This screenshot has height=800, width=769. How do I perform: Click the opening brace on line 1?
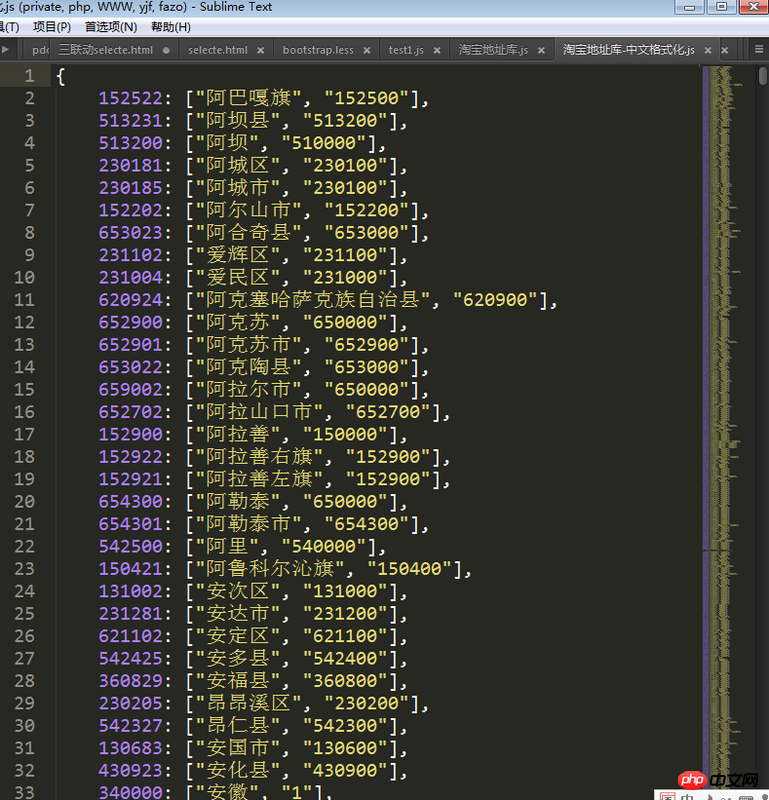point(61,77)
